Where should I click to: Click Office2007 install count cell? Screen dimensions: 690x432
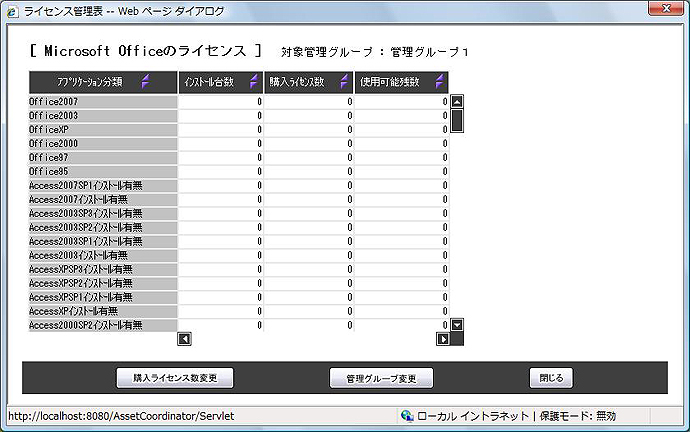pyautogui.click(x=220, y=102)
